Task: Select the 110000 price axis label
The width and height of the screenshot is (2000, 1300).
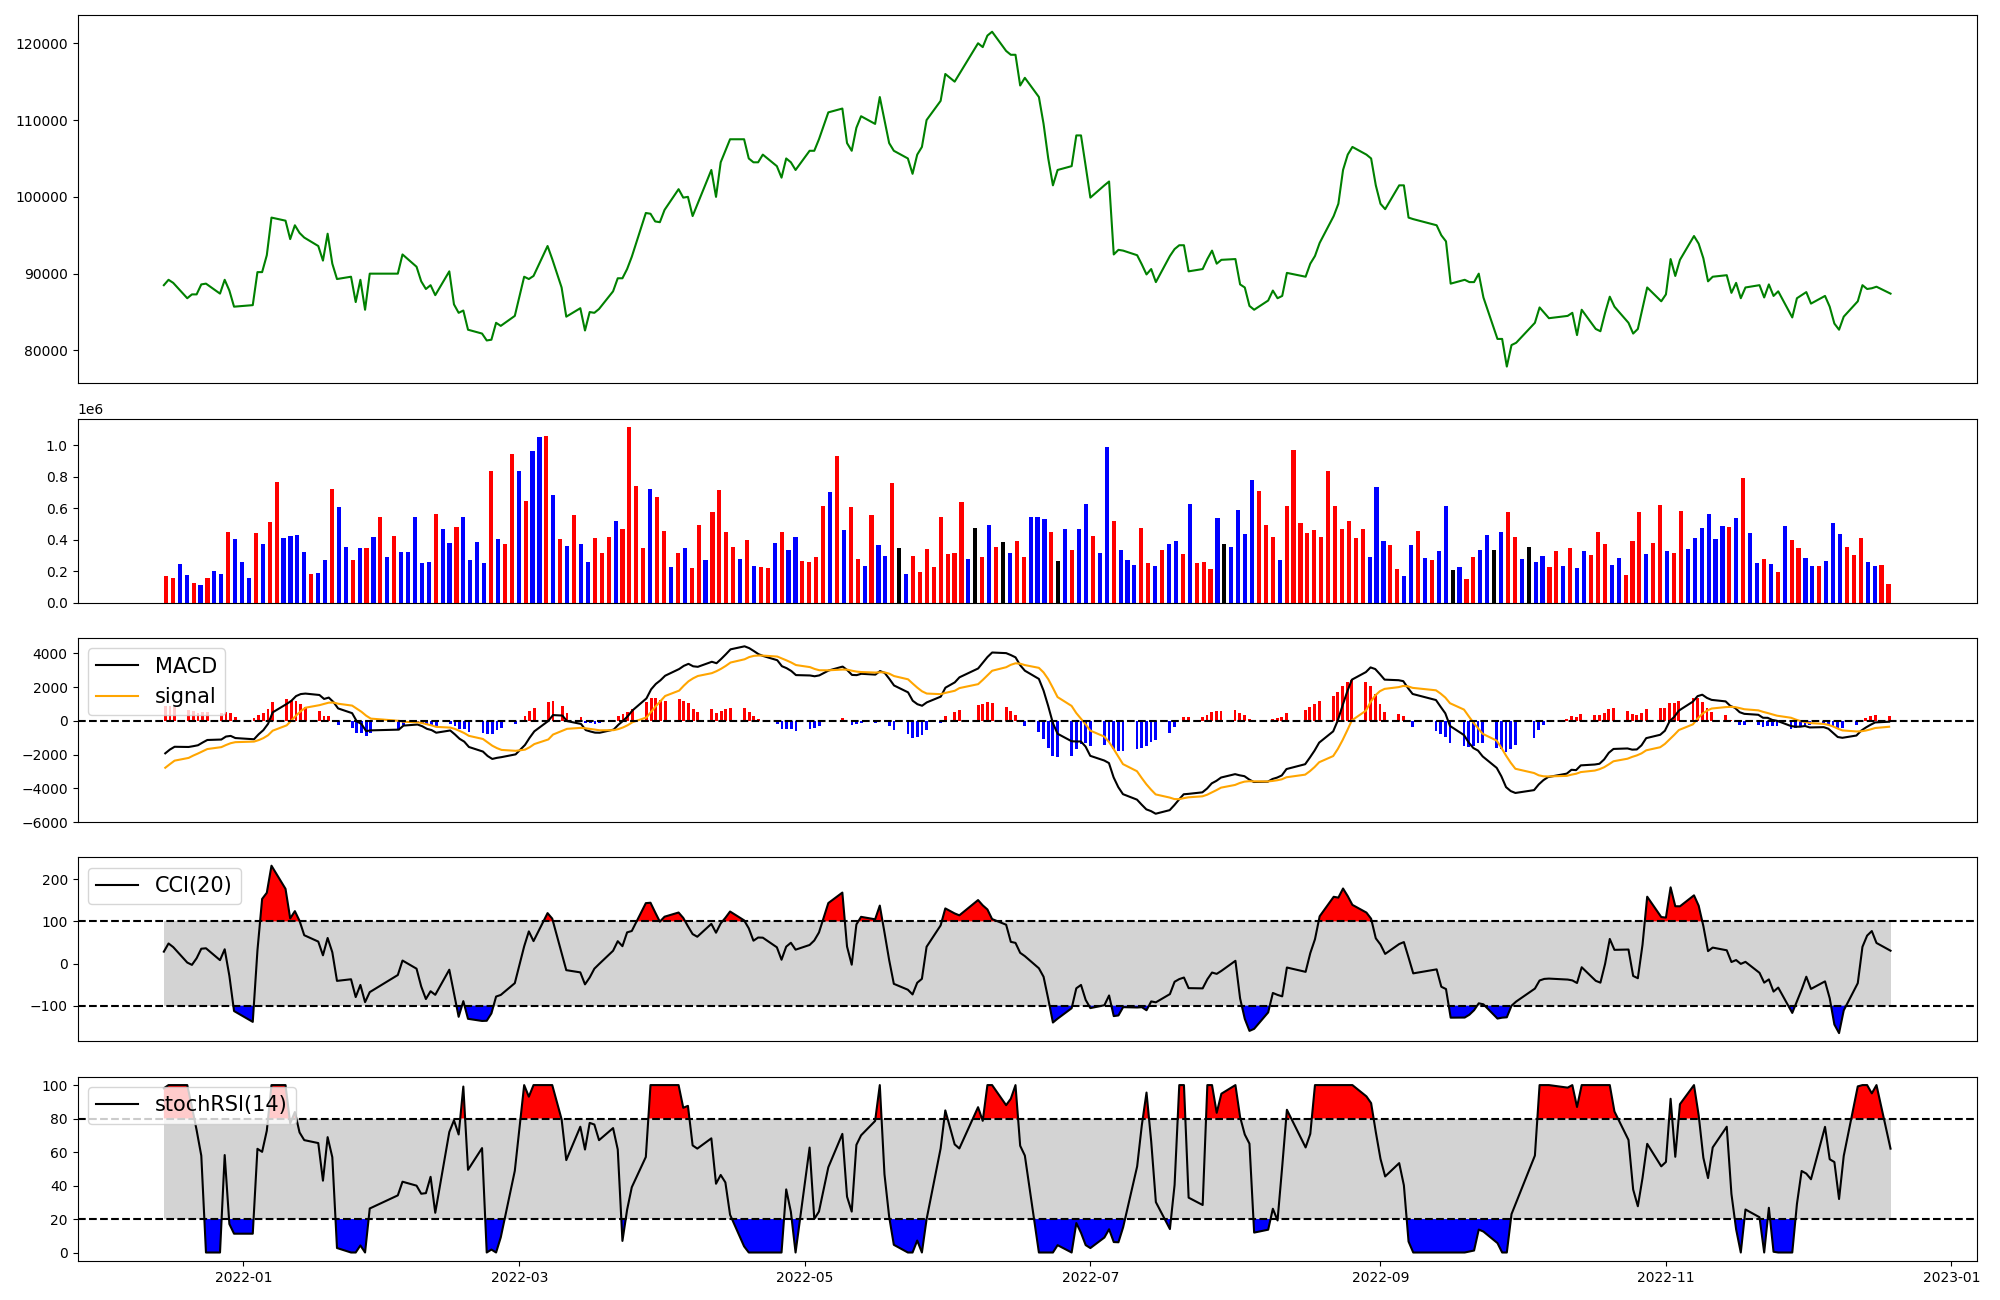Action: click(42, 121)
